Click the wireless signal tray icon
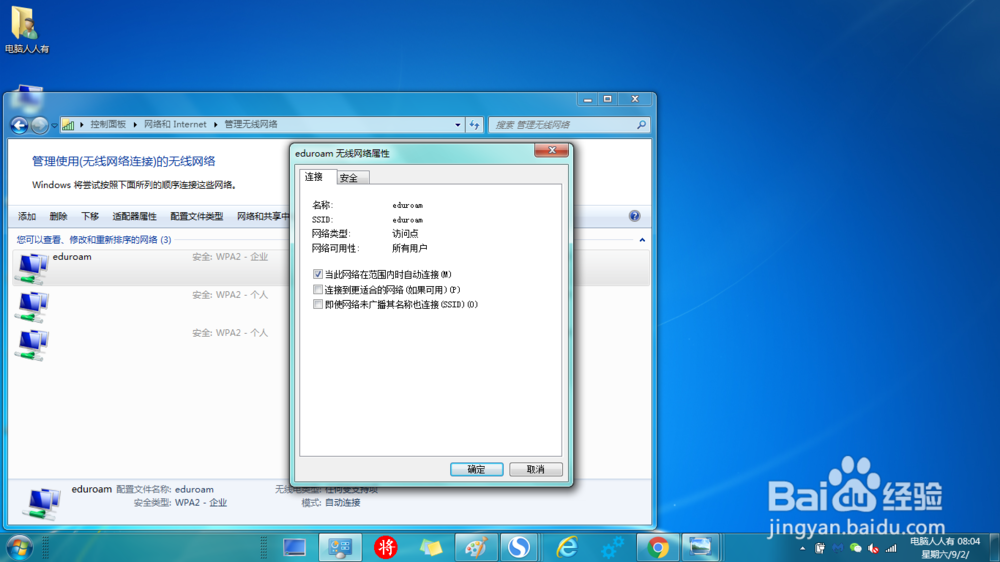Viewport: 1000px width, 562px height. (x=891, y=549)
